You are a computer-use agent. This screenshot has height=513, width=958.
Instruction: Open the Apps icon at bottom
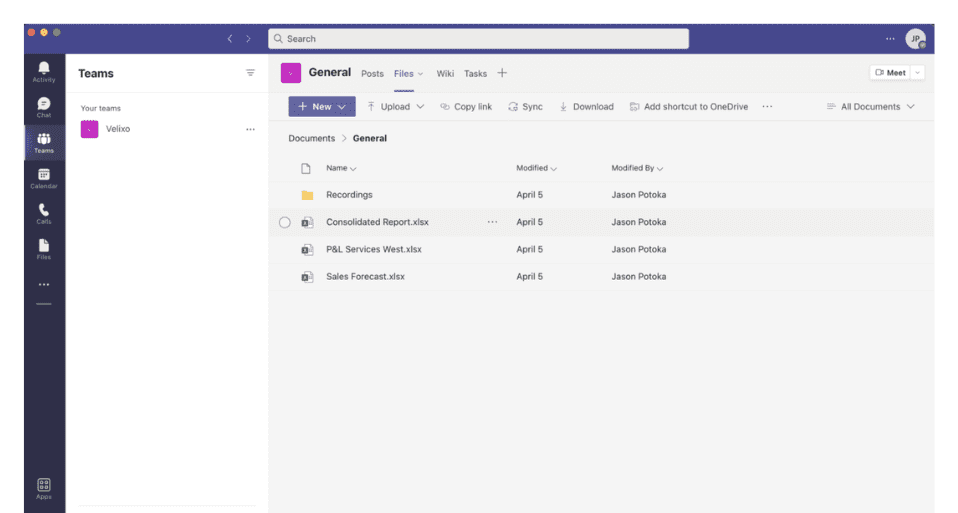pyautogui.click(x=44, y=488)
